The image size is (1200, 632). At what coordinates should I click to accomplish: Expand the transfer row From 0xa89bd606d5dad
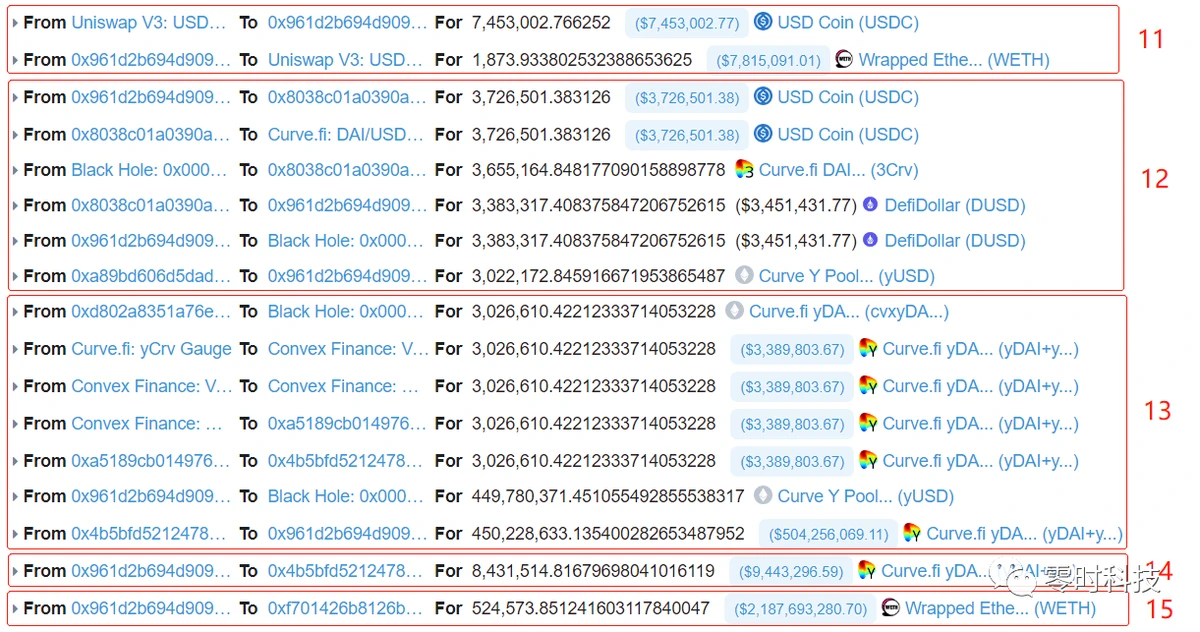pyautogui.click(x=15, y=277)
